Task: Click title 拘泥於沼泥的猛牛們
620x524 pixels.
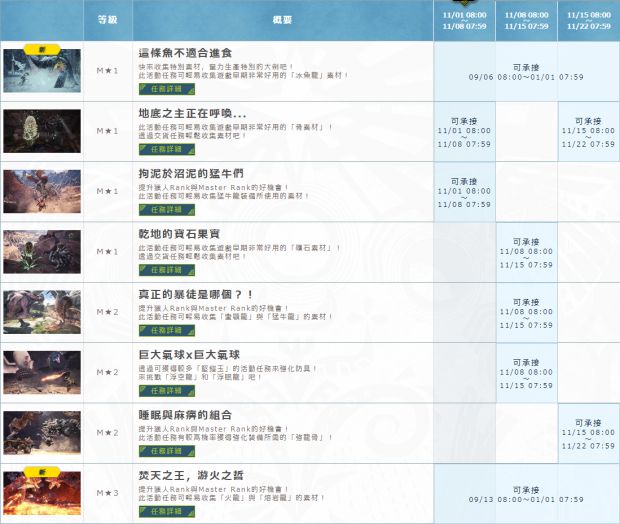Action: click(x=191, y=174)
